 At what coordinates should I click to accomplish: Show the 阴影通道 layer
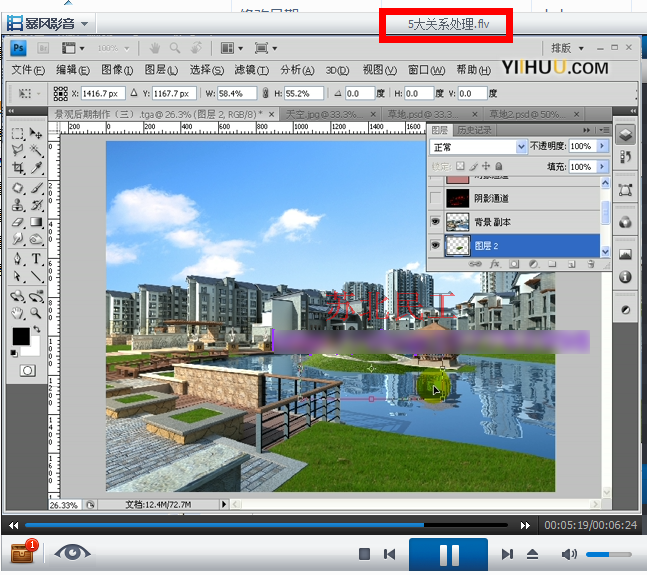[435, 198]
